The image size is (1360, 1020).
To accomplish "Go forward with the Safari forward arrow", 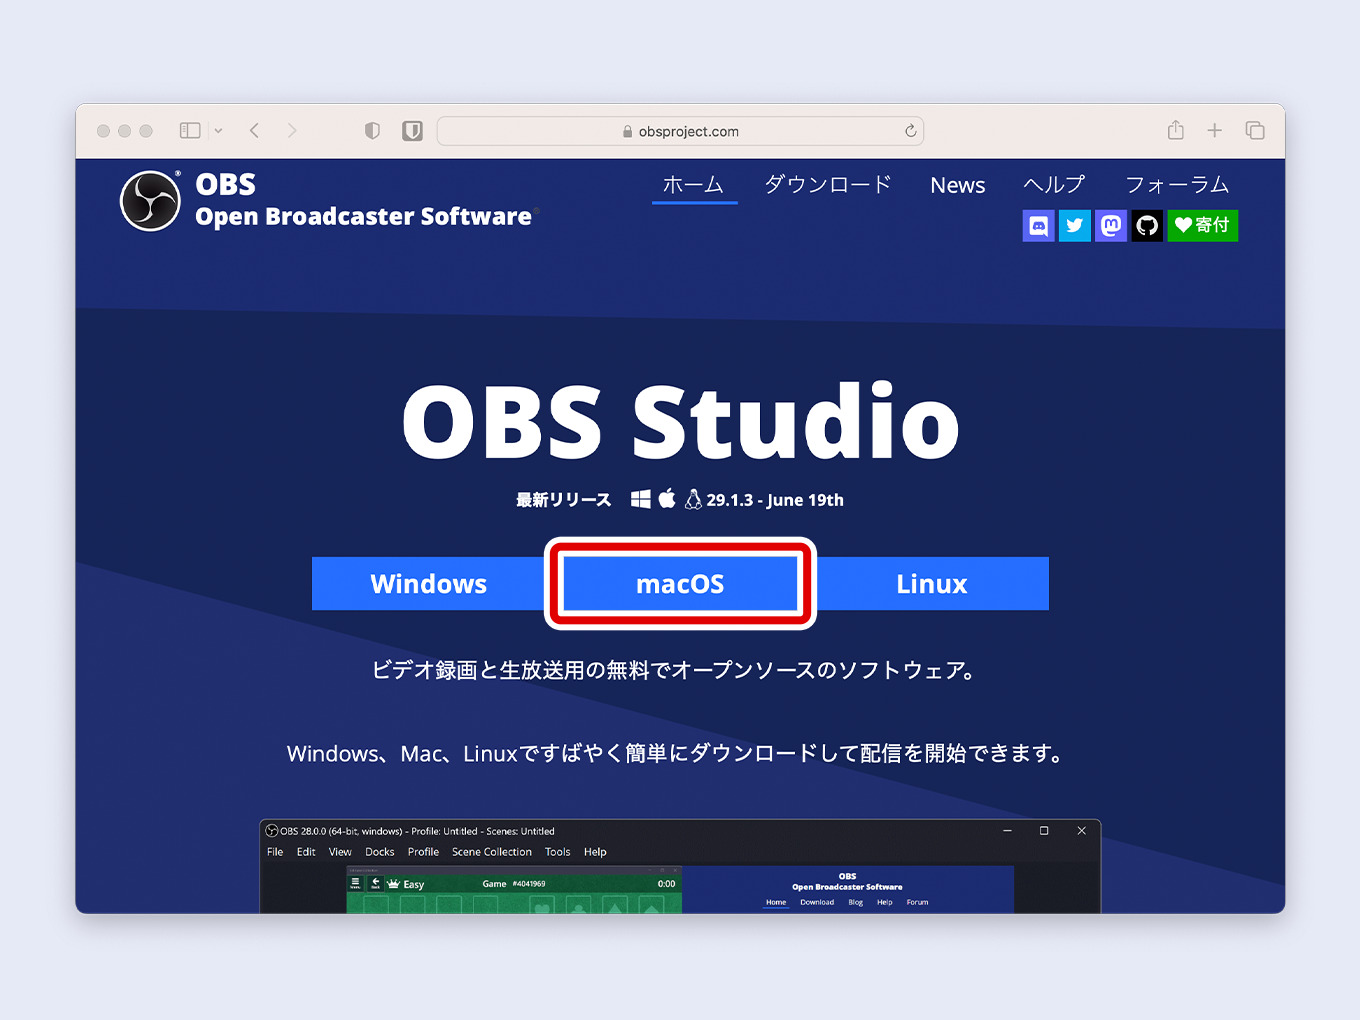I will (x=292, y=130).
